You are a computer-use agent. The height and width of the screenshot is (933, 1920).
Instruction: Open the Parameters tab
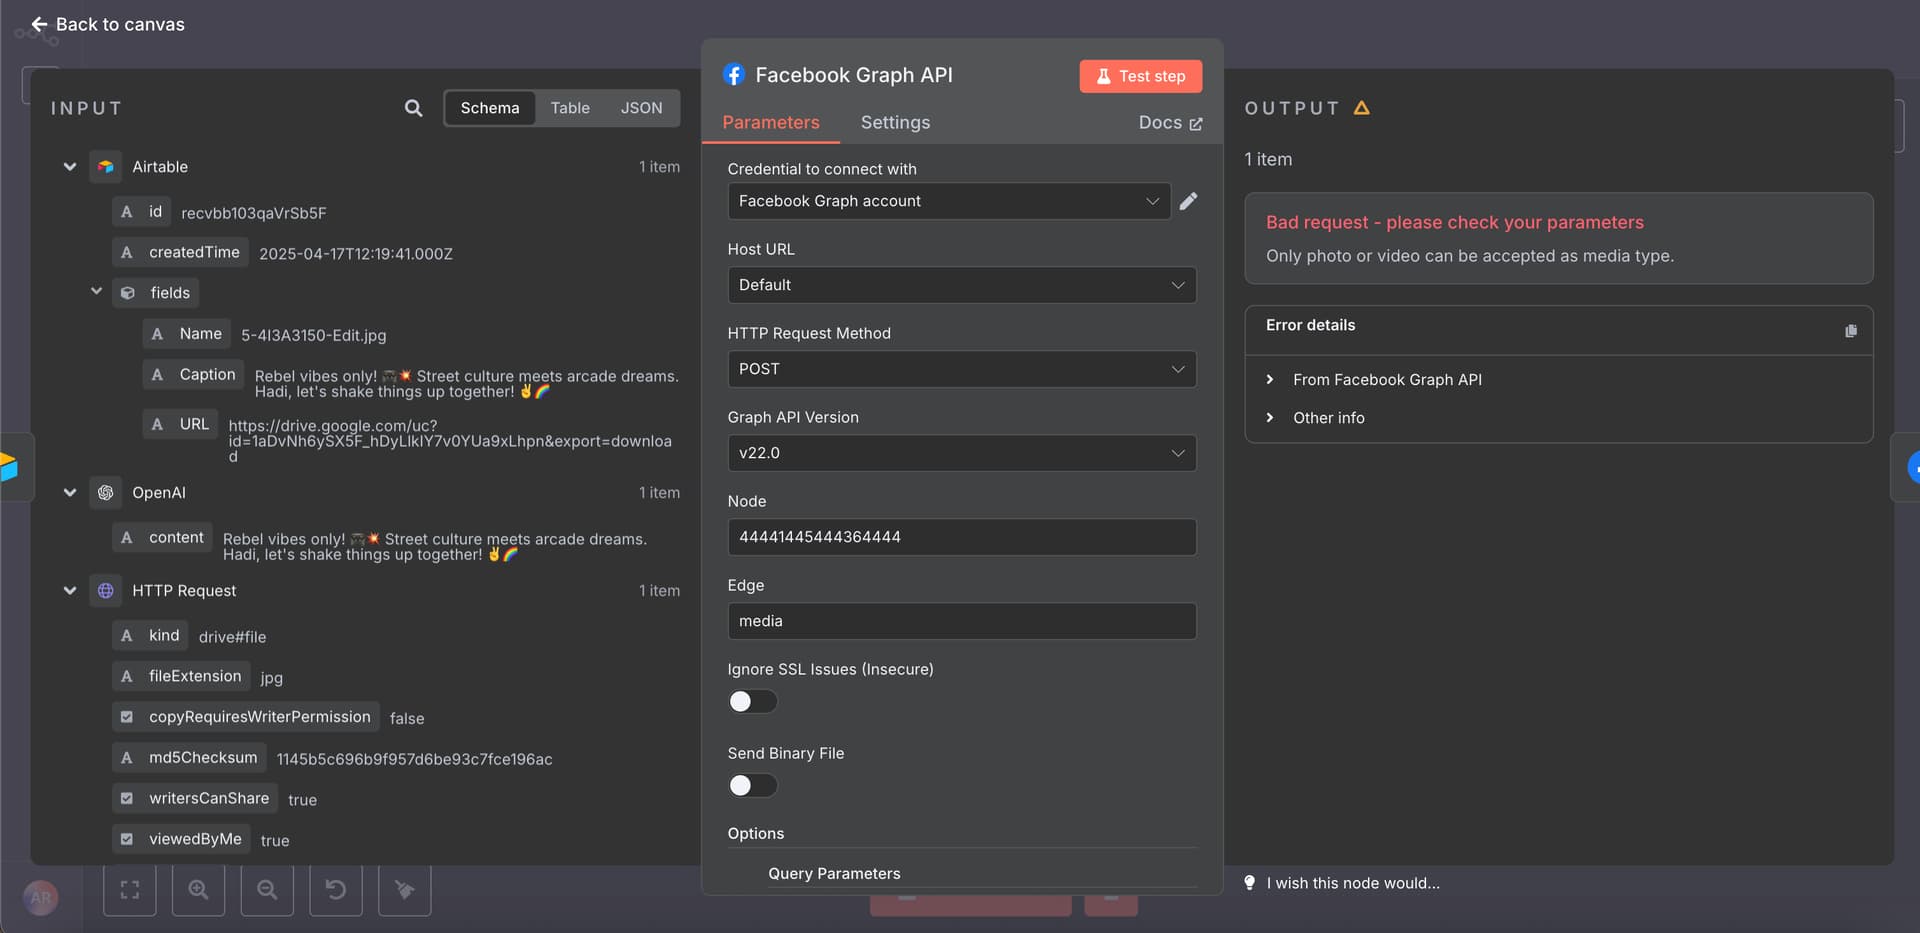[771, 122]
